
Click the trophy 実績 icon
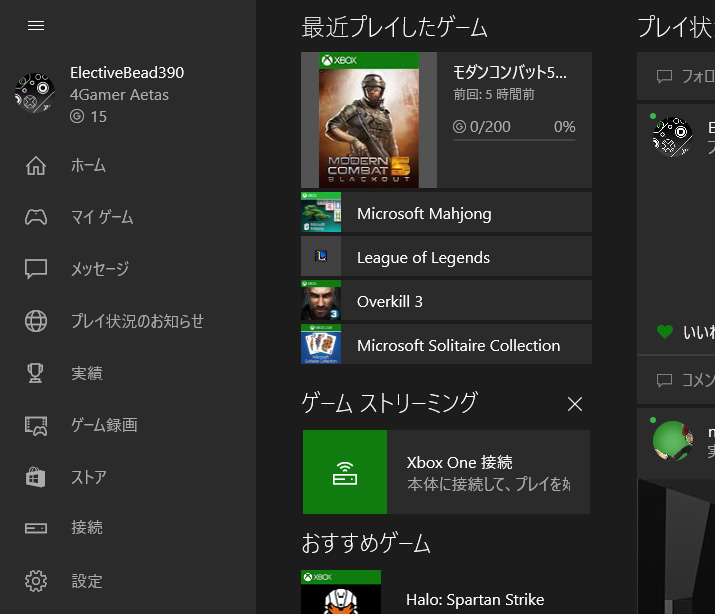[x=35, y=373]
